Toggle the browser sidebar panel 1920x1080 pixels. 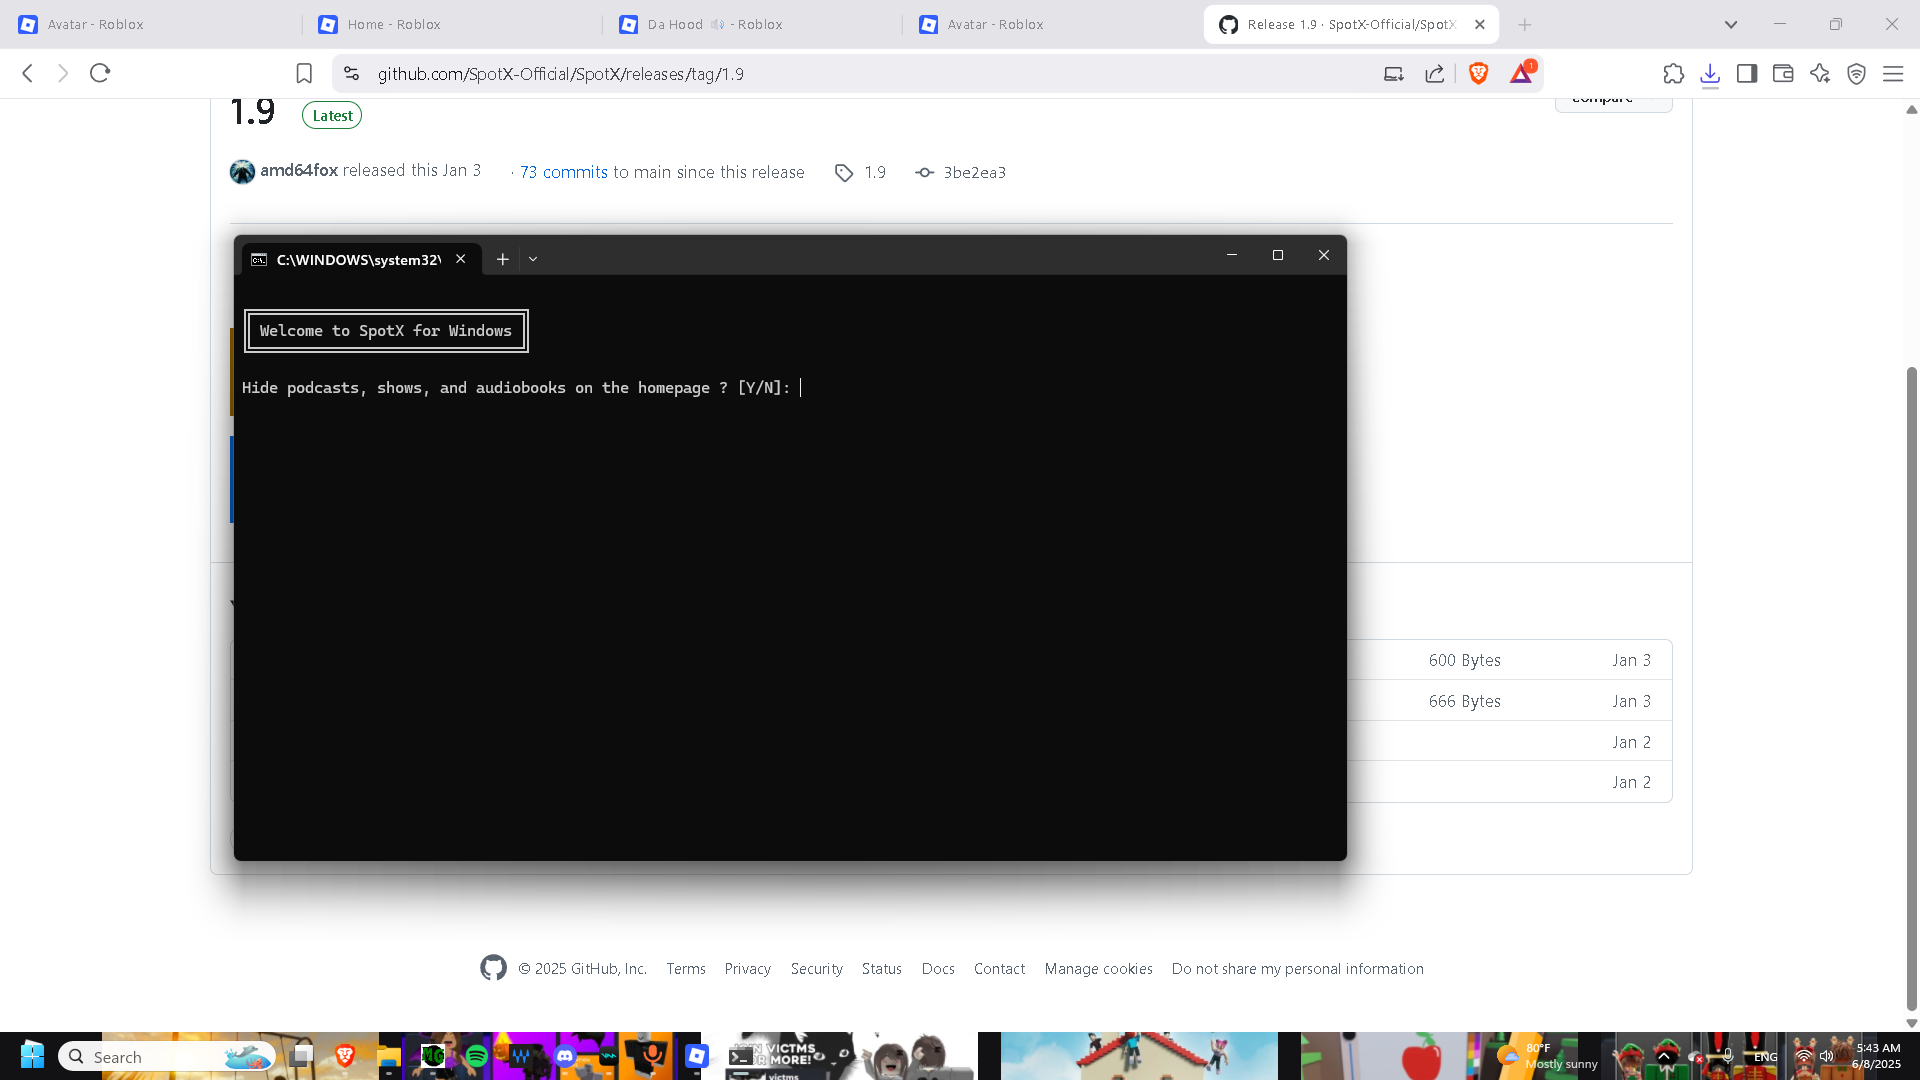[x=1747, y=73]
